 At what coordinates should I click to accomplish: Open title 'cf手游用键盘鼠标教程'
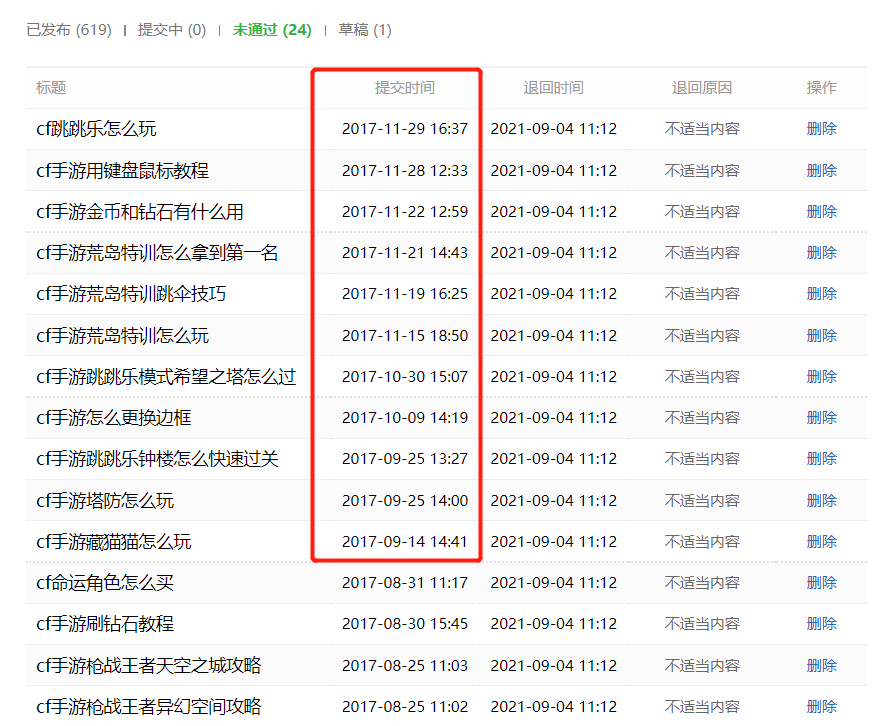(x=122, y=171)
